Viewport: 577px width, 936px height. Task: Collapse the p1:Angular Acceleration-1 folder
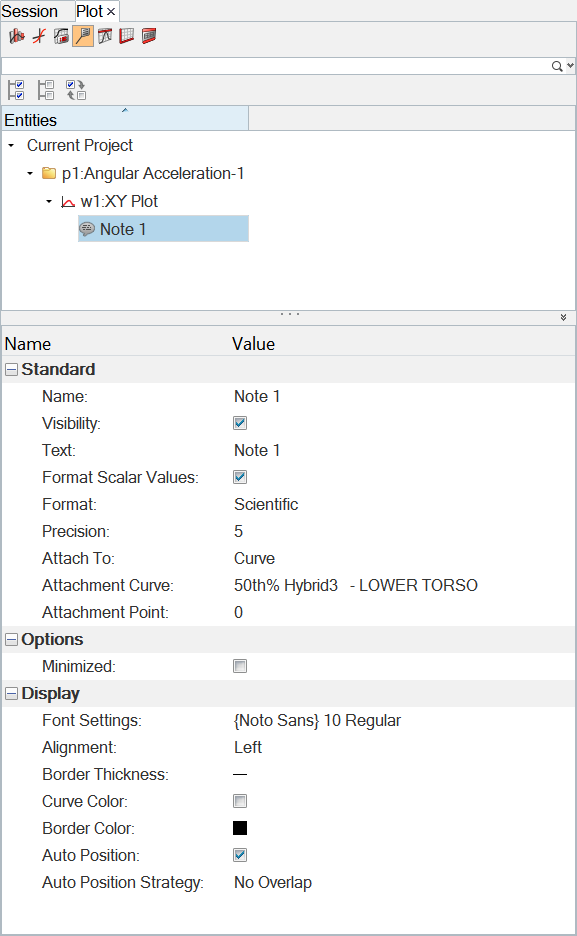point(30,174)
